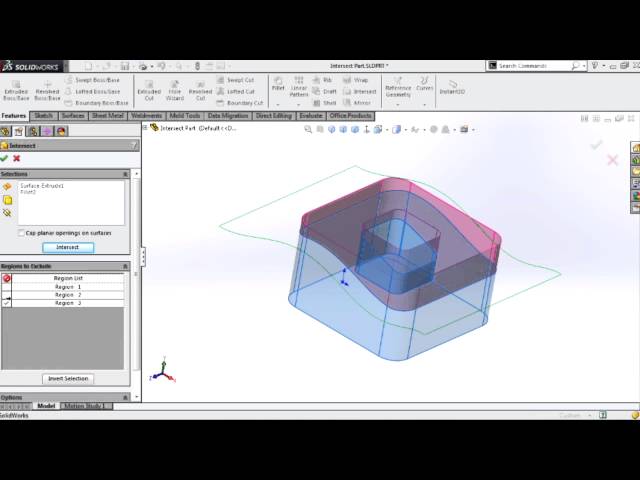The width and height of the screenshot is (640, 480).
Task: Click the Search Commands field
Action: (537, 66)
